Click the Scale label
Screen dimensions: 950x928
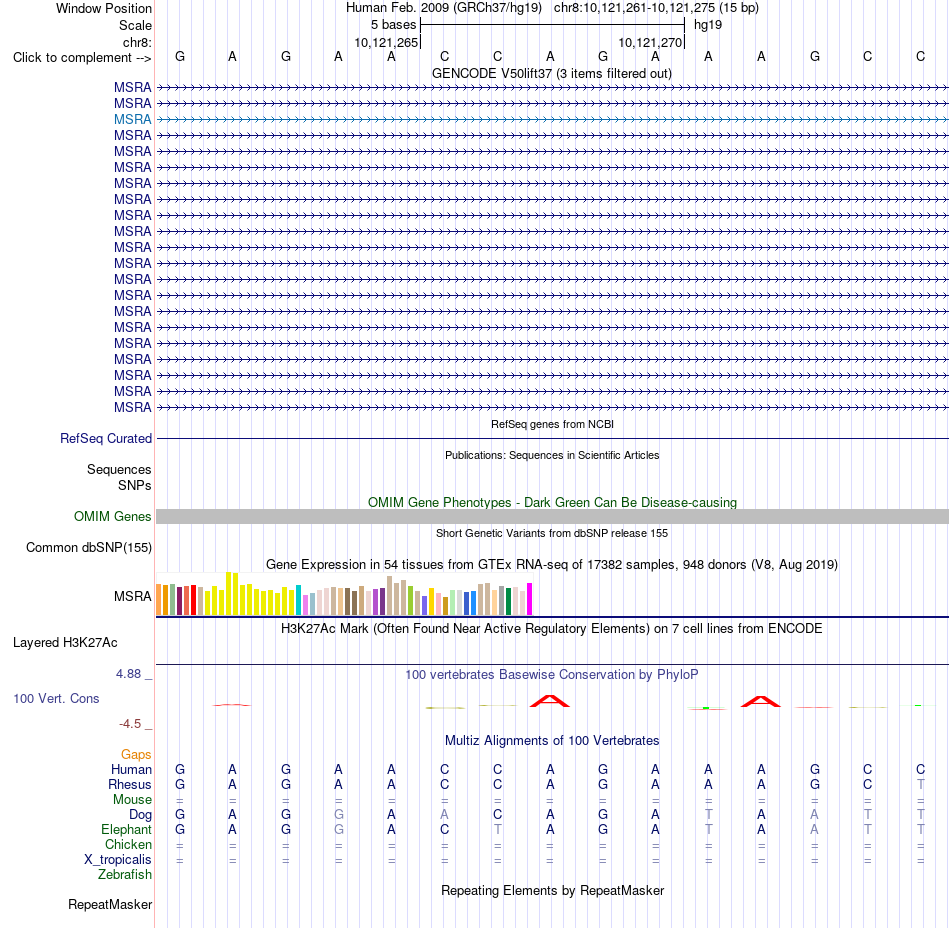(135, 25)
